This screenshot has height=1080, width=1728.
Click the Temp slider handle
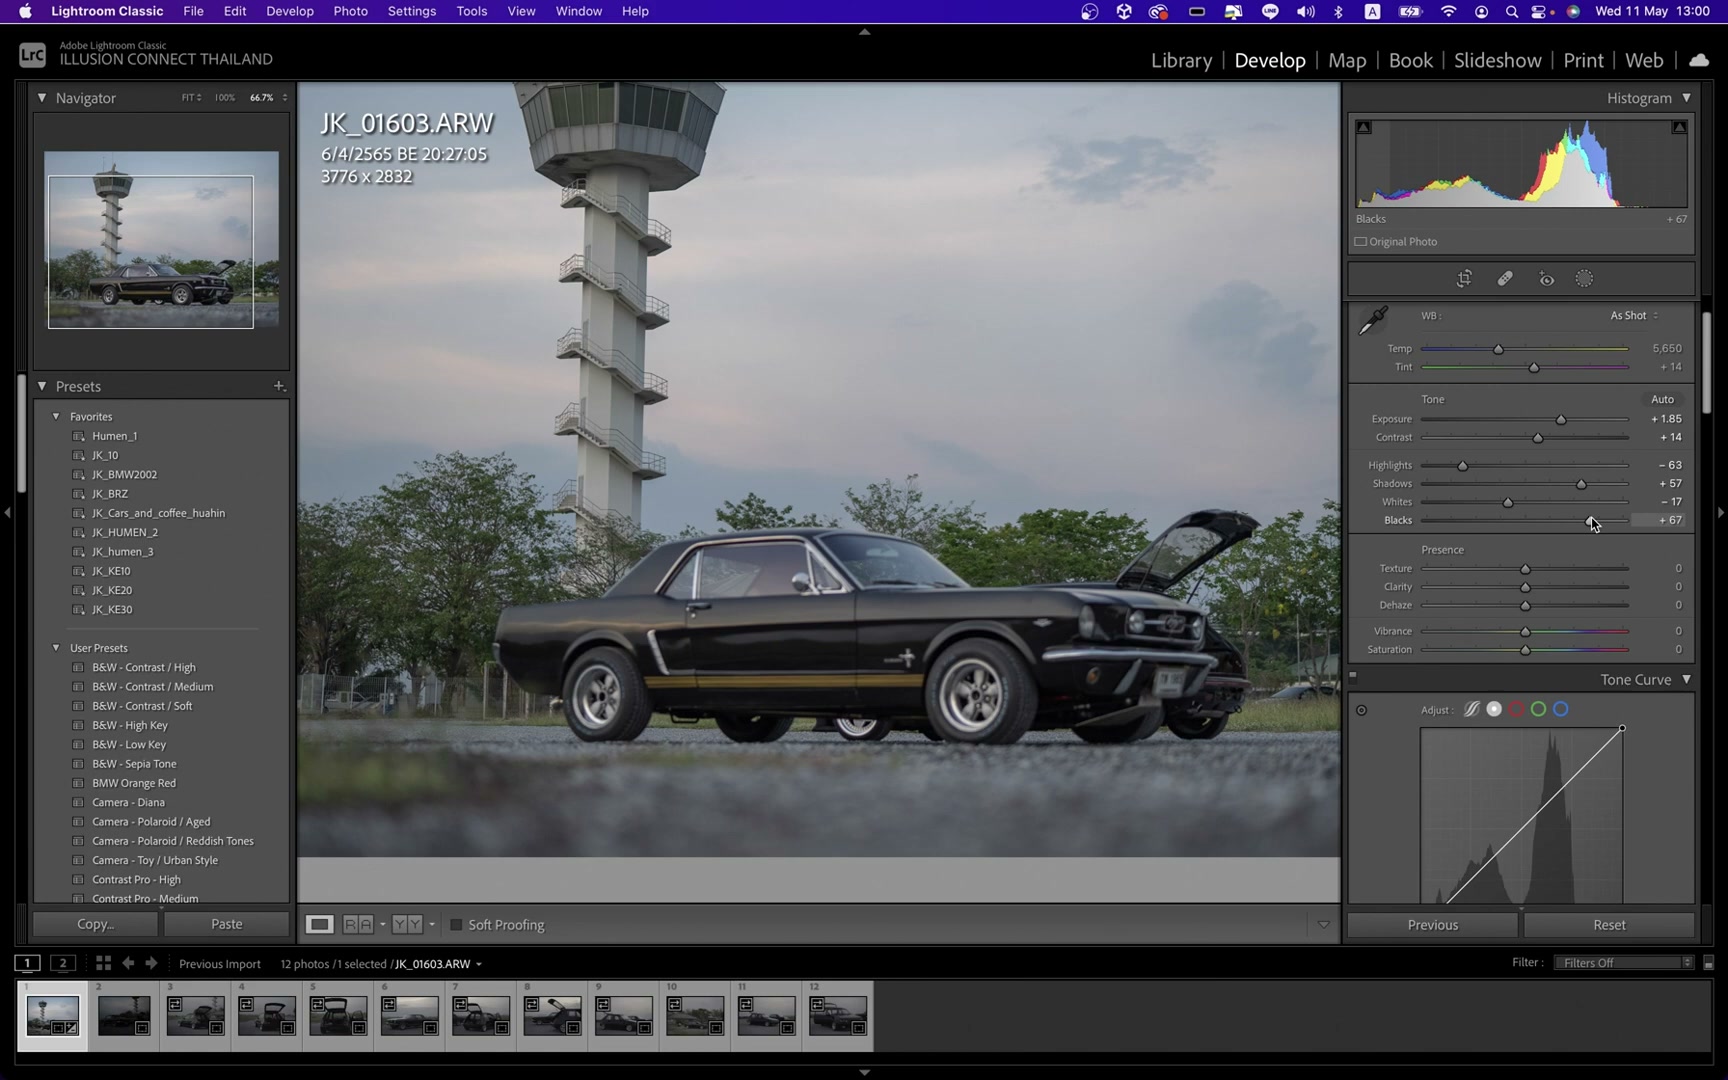click(x=1498, y=349)
